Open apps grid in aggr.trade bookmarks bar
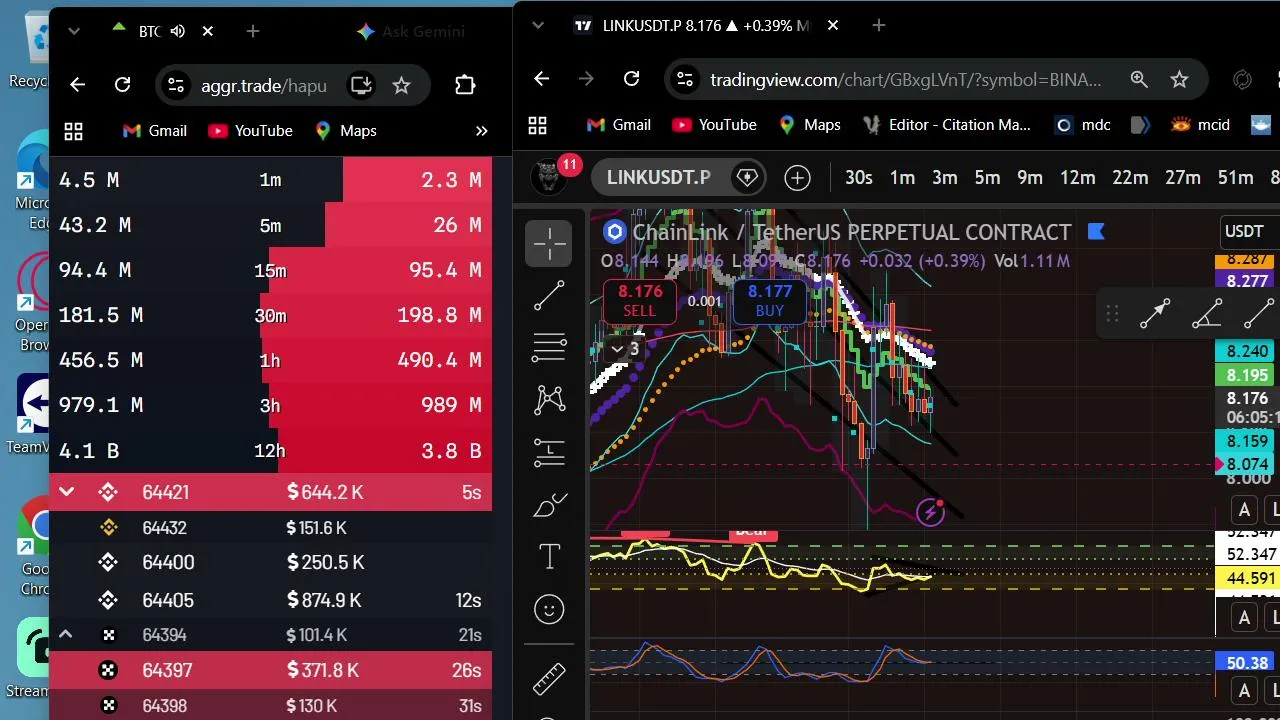 tap(73, 131)
